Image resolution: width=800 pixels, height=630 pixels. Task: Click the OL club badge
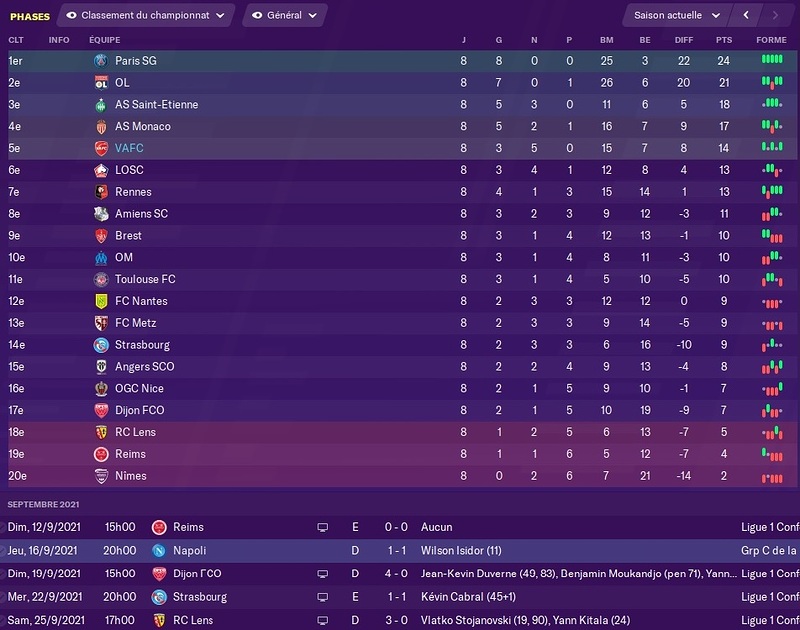click(100, 81)
